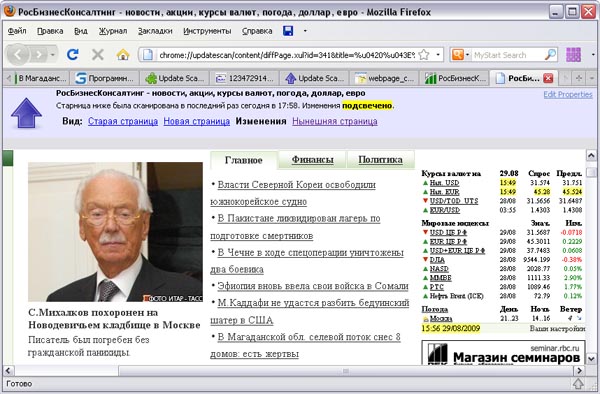600x394 pixels.
Task: Click the purple grid toolbar icon
Action: coord(573,55)
